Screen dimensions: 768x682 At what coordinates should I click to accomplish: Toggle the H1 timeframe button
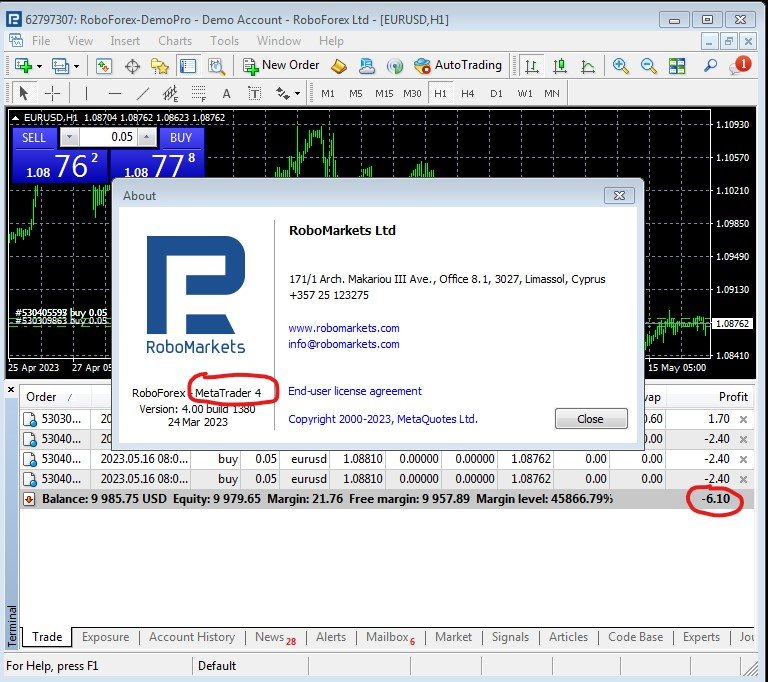click(x=440, y=93)
